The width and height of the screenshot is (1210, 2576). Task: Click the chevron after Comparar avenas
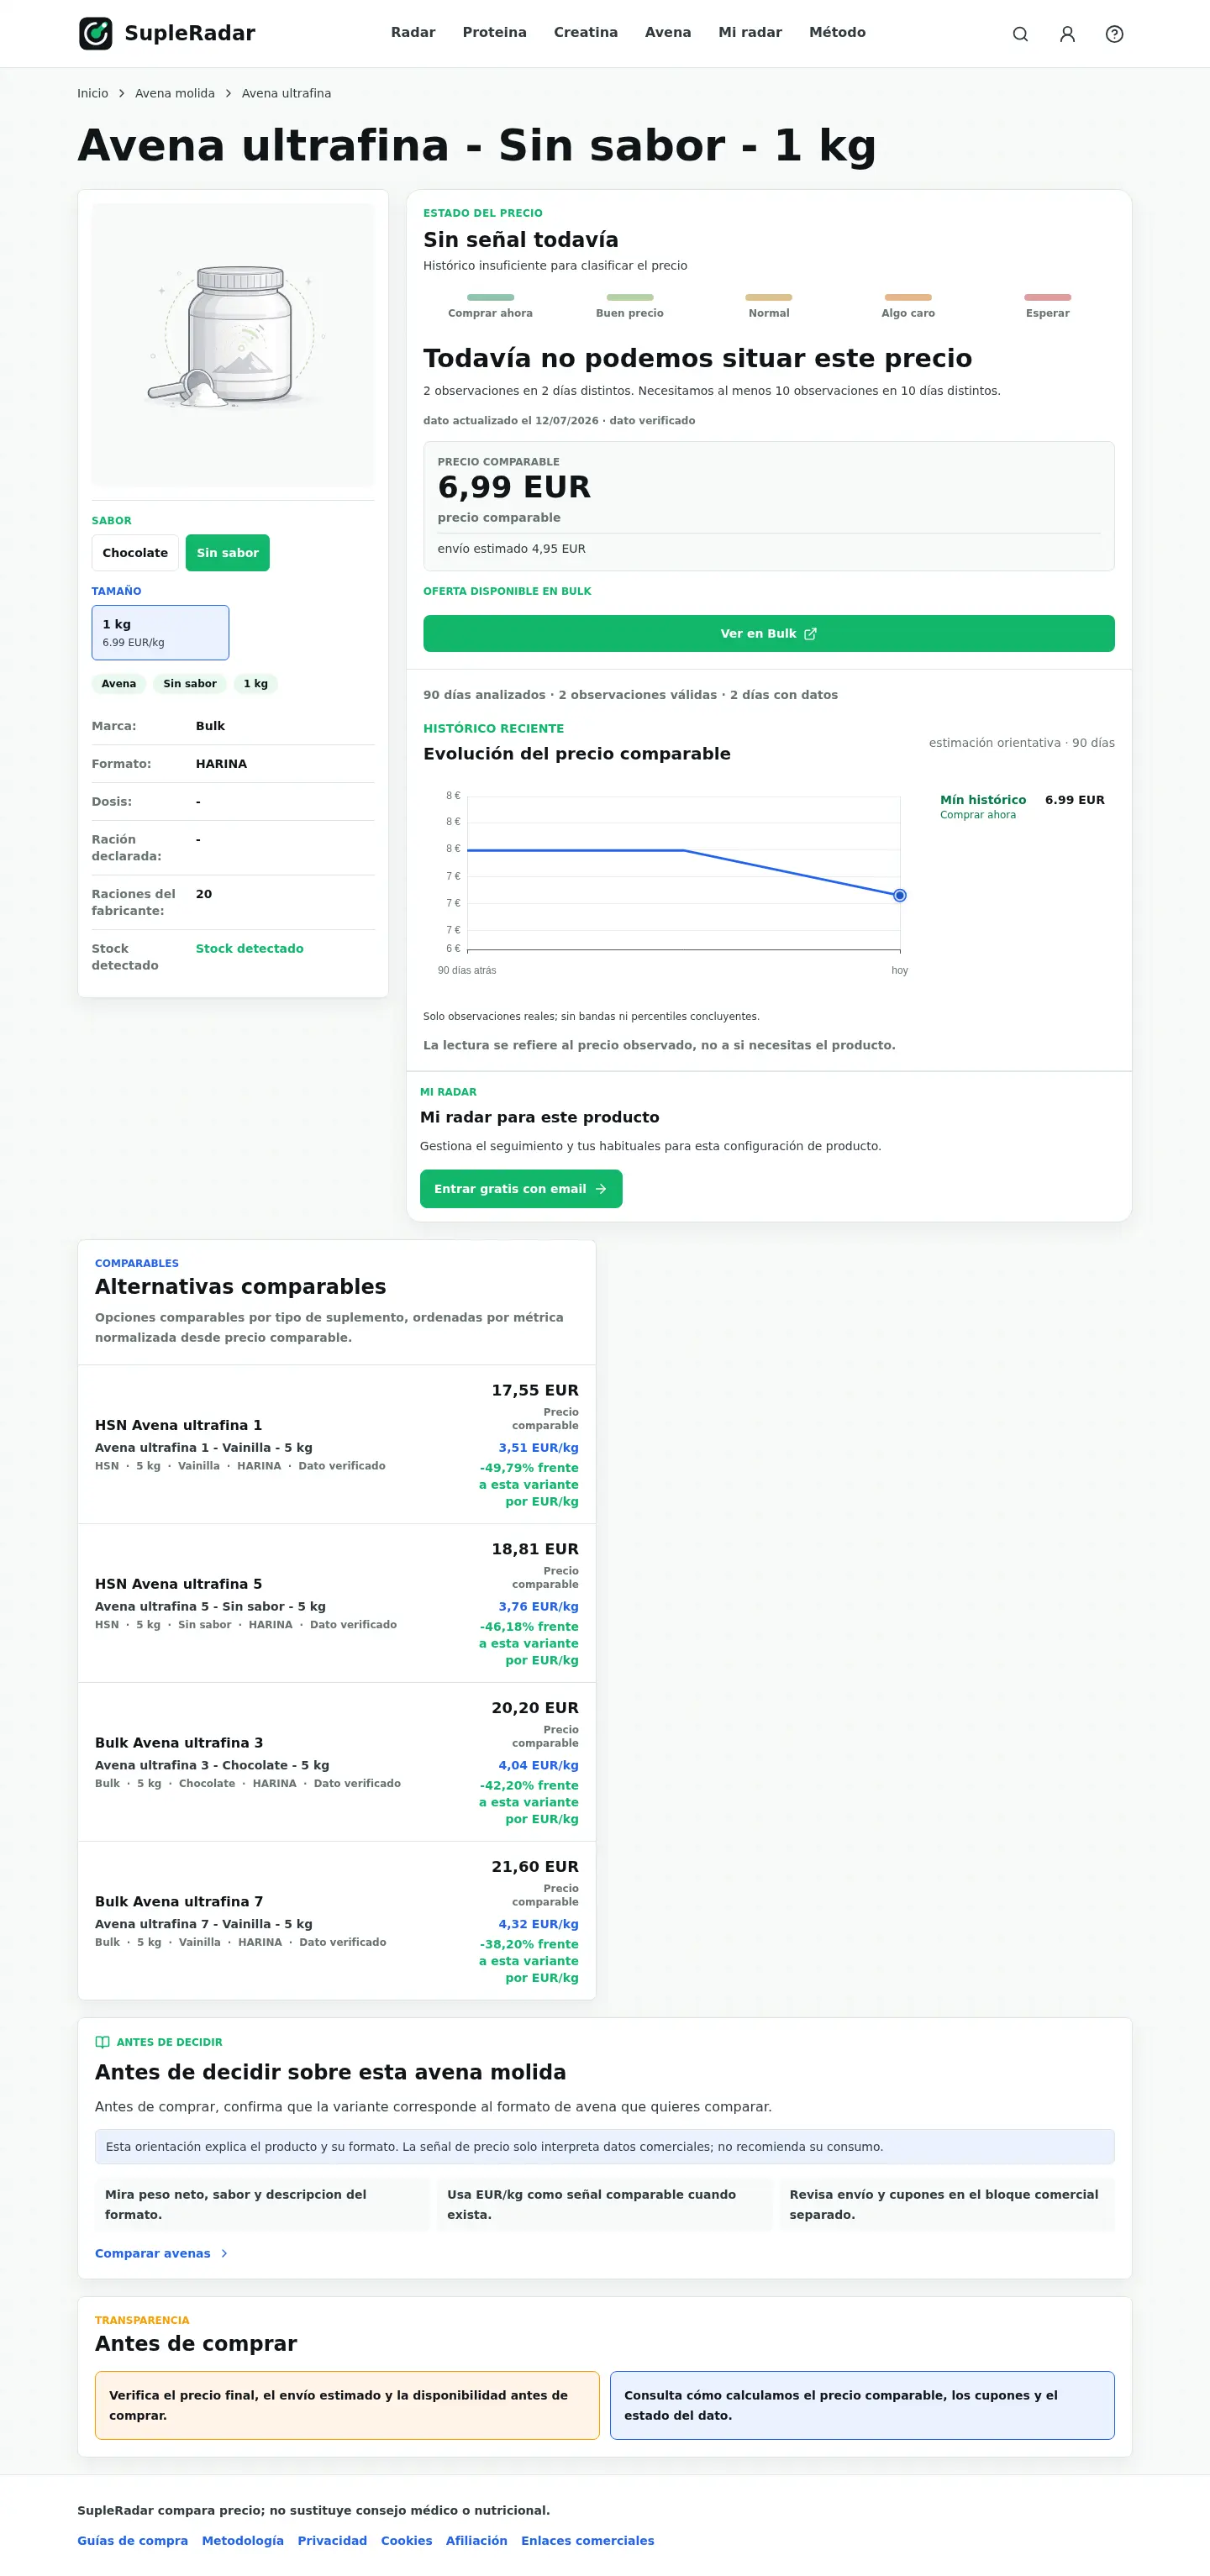pos(224,2253)
